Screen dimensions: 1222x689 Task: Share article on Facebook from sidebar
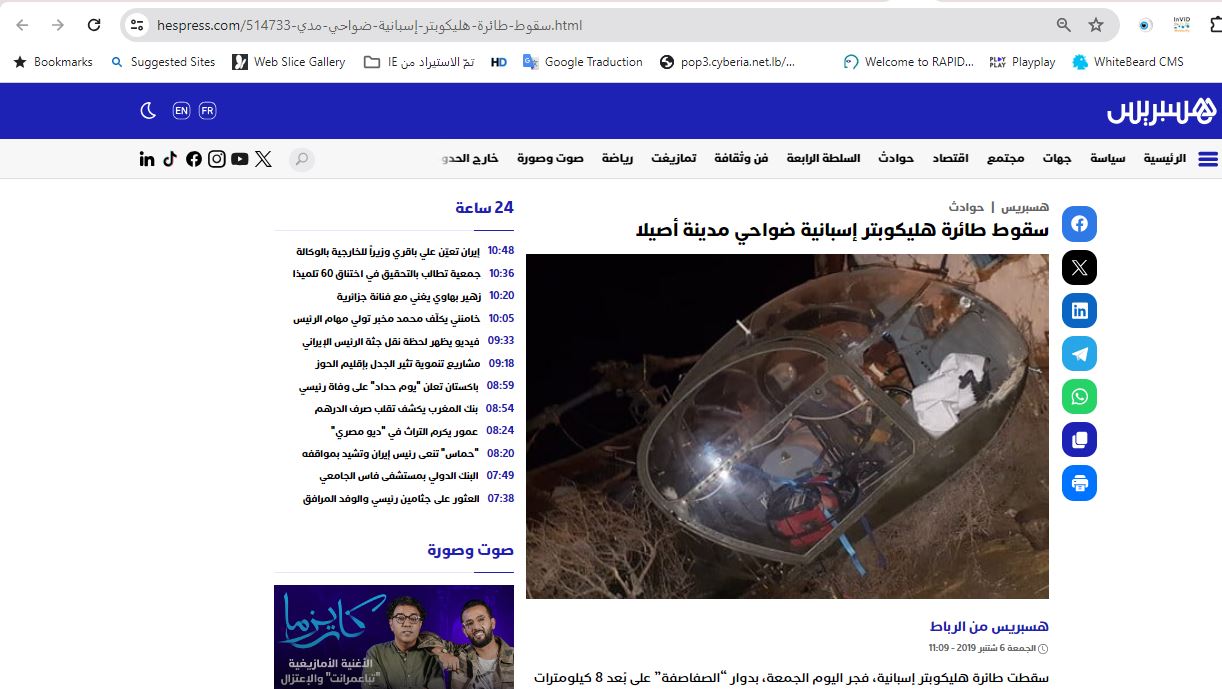point(1079,224)
